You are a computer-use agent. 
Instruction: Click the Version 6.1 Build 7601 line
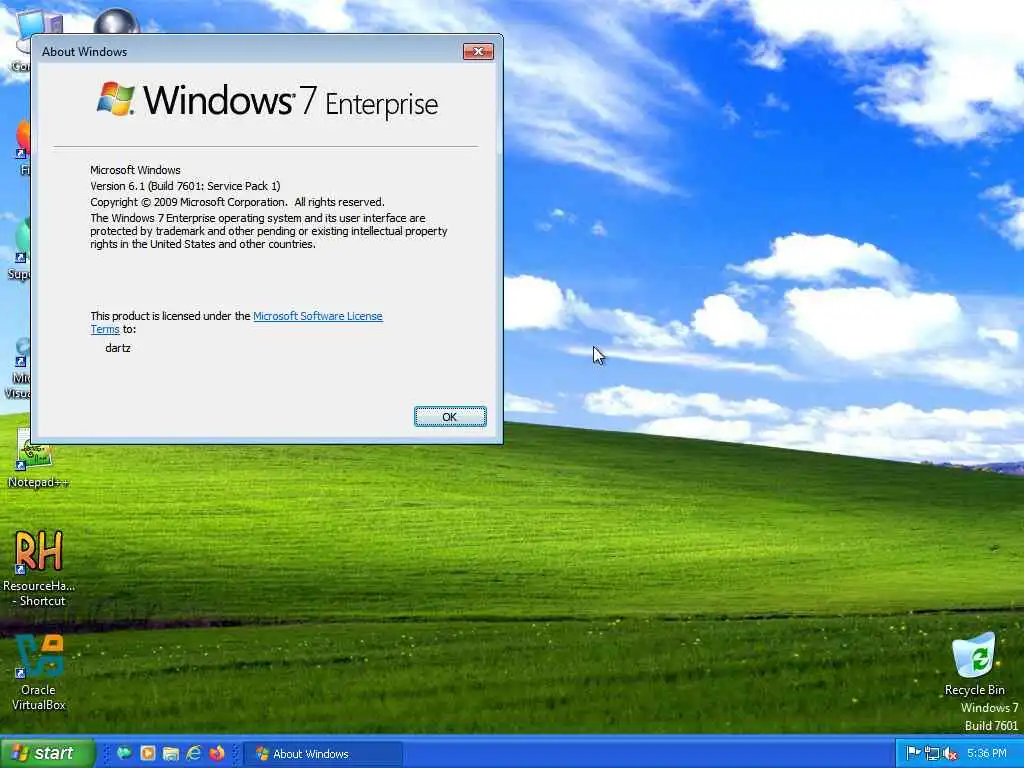(185, 186)
